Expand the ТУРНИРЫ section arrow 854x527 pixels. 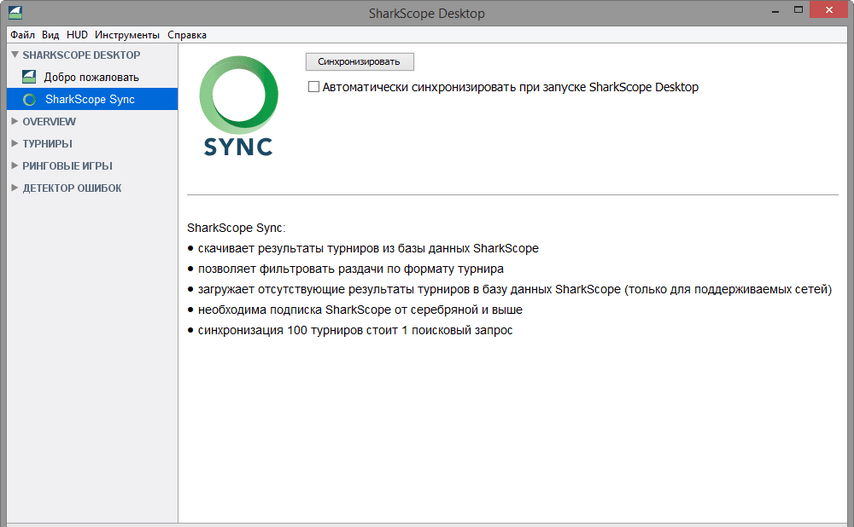pos(15,143)
